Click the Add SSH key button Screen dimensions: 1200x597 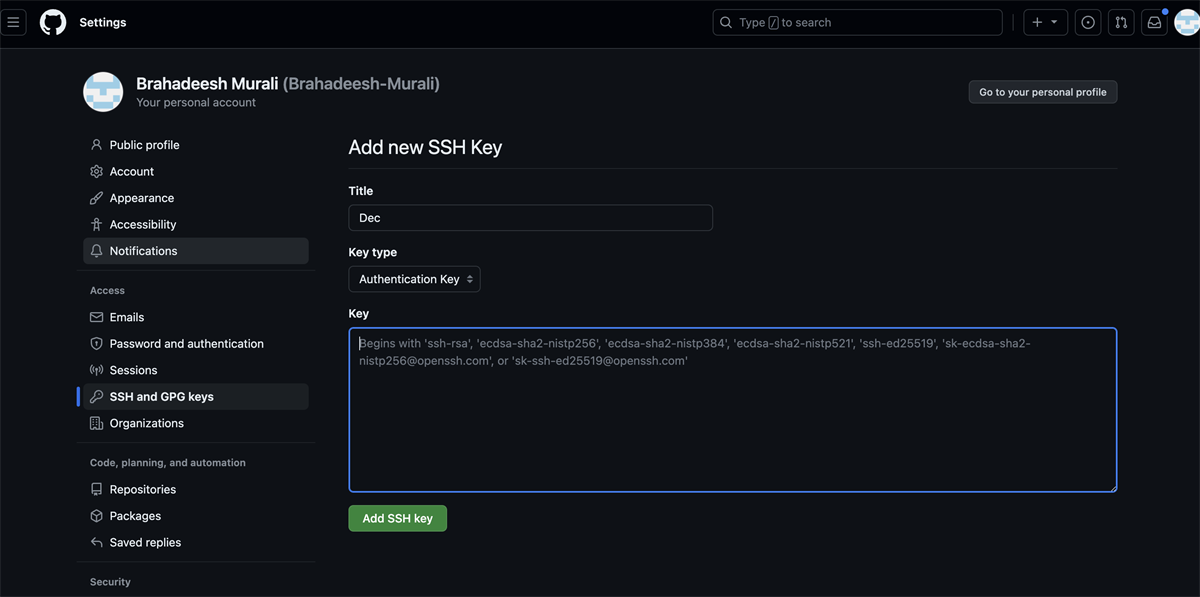click(x=397, y=518)
